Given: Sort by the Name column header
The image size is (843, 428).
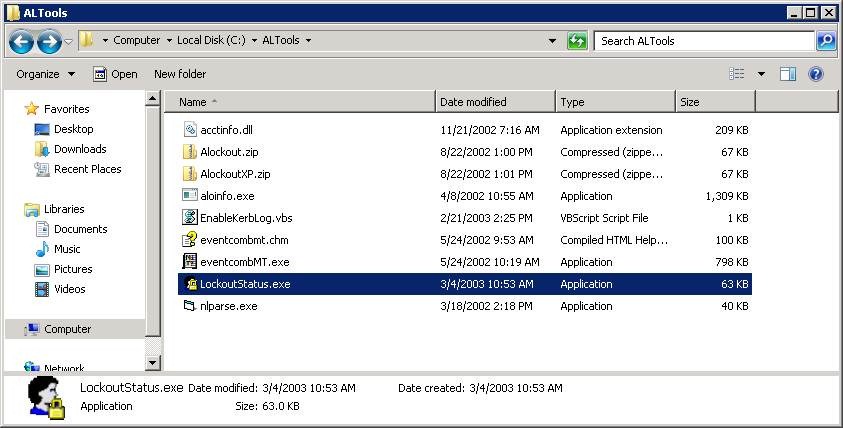Looking at the screenshot, I should (x=299, y=102).
